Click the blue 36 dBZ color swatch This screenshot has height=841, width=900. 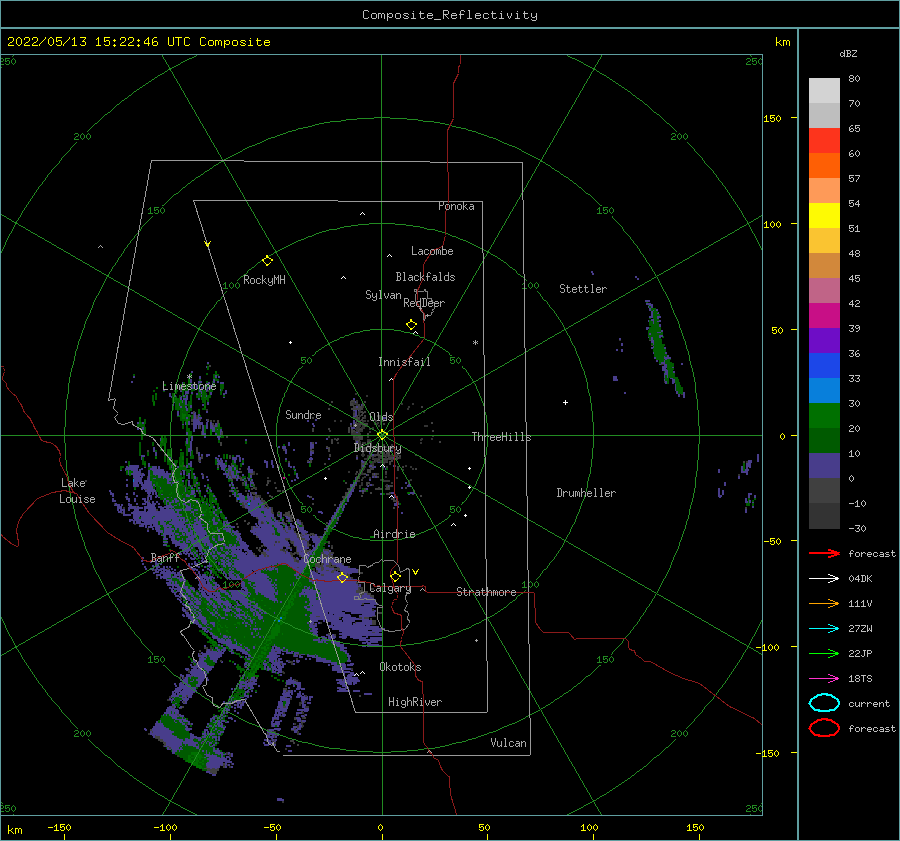824,365
